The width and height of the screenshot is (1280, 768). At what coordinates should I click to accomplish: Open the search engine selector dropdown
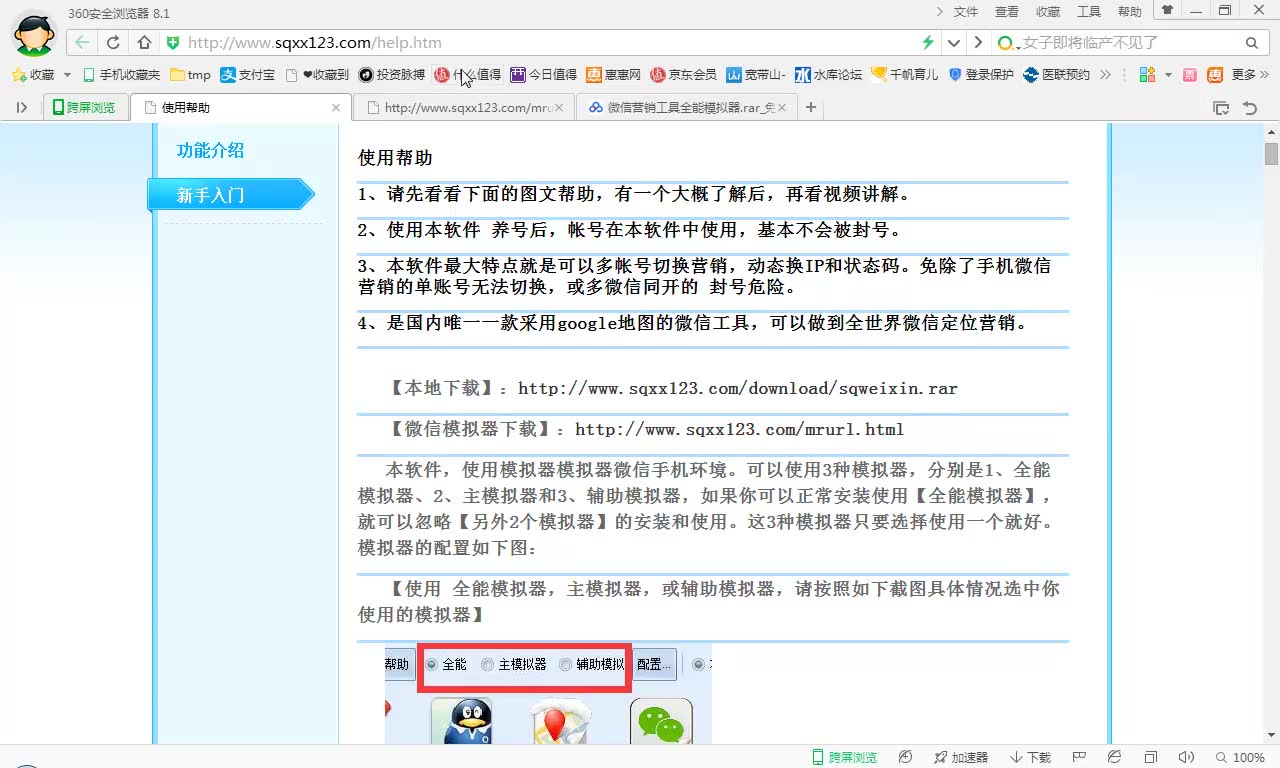click(1007, 43)
